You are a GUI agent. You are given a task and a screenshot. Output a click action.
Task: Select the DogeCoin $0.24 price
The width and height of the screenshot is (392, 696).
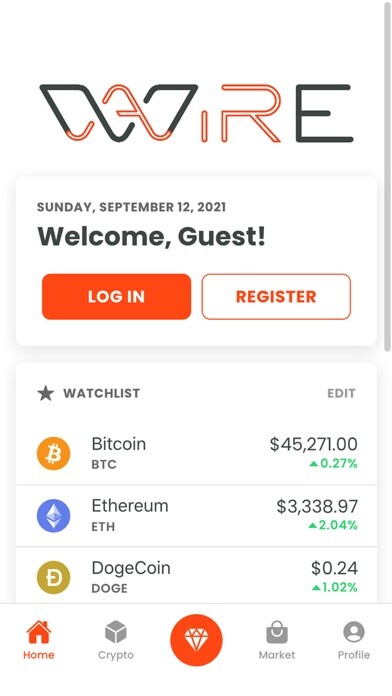pos(334,568)
